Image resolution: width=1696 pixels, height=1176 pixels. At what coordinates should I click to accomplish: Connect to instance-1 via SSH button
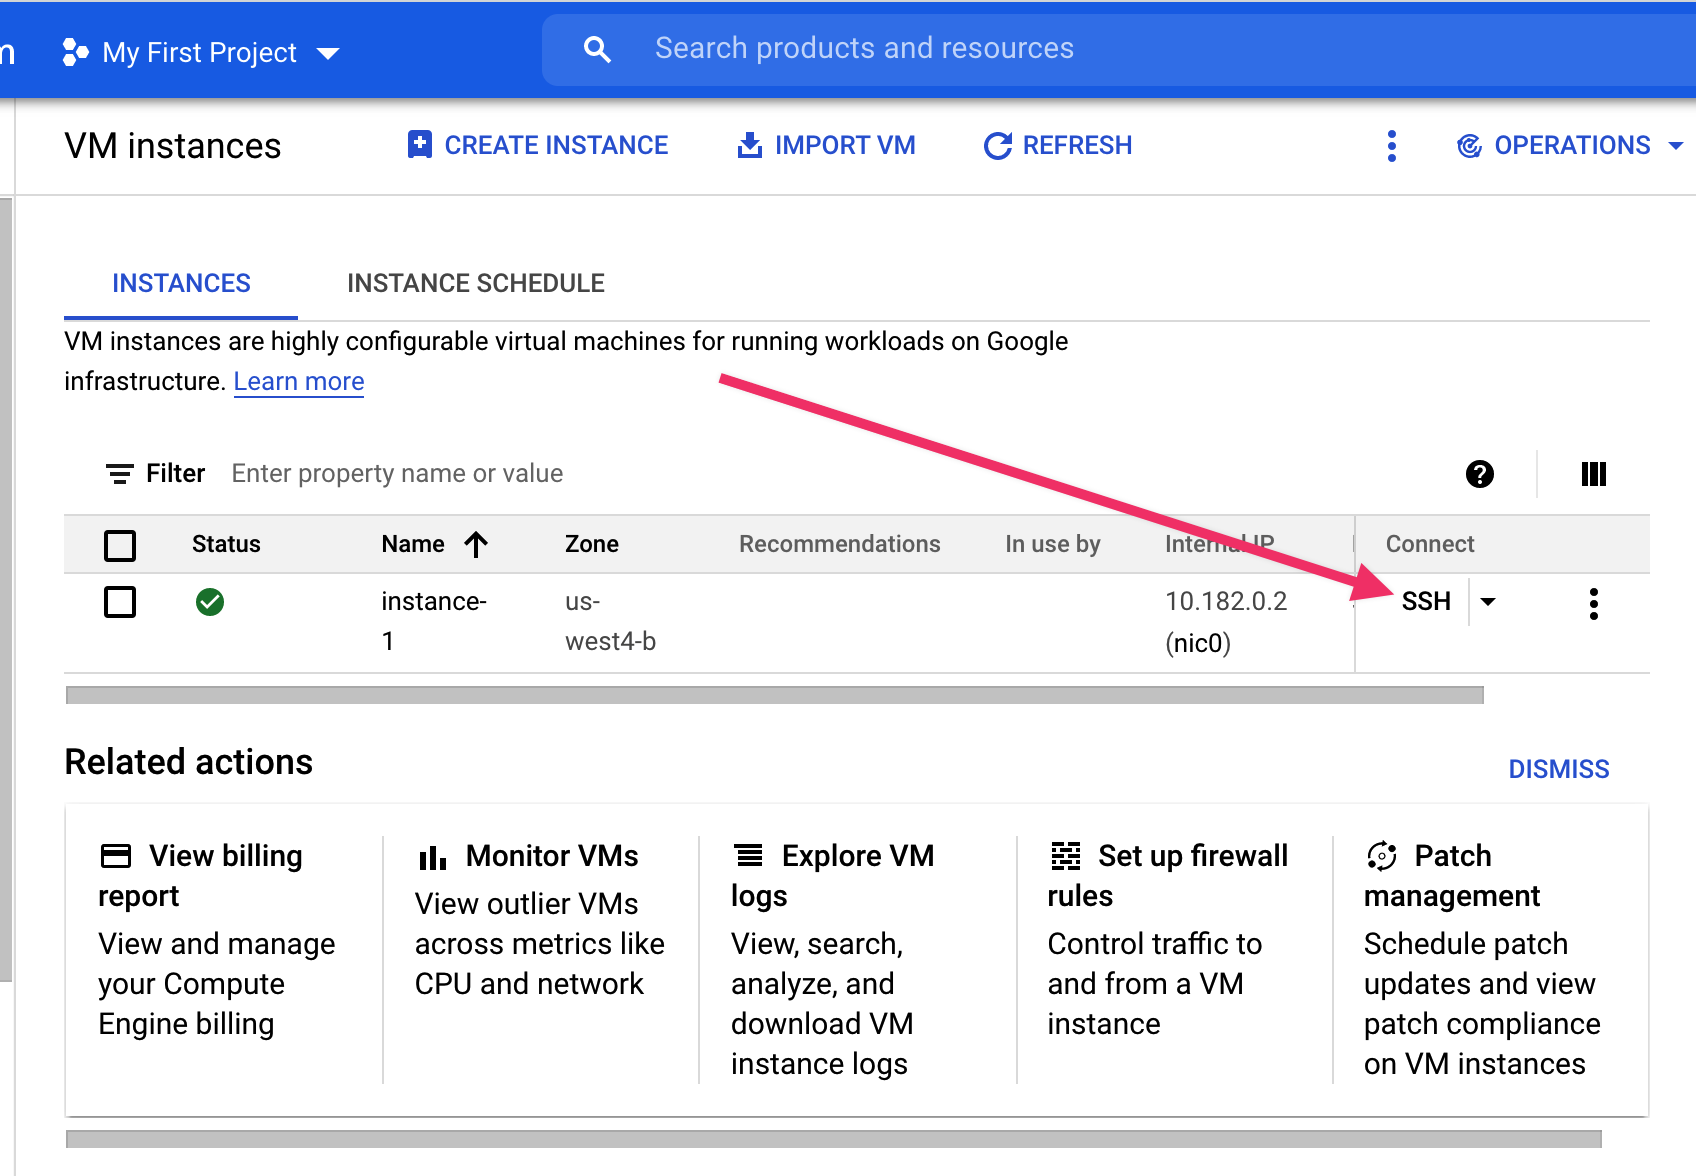pos(1425,601)
